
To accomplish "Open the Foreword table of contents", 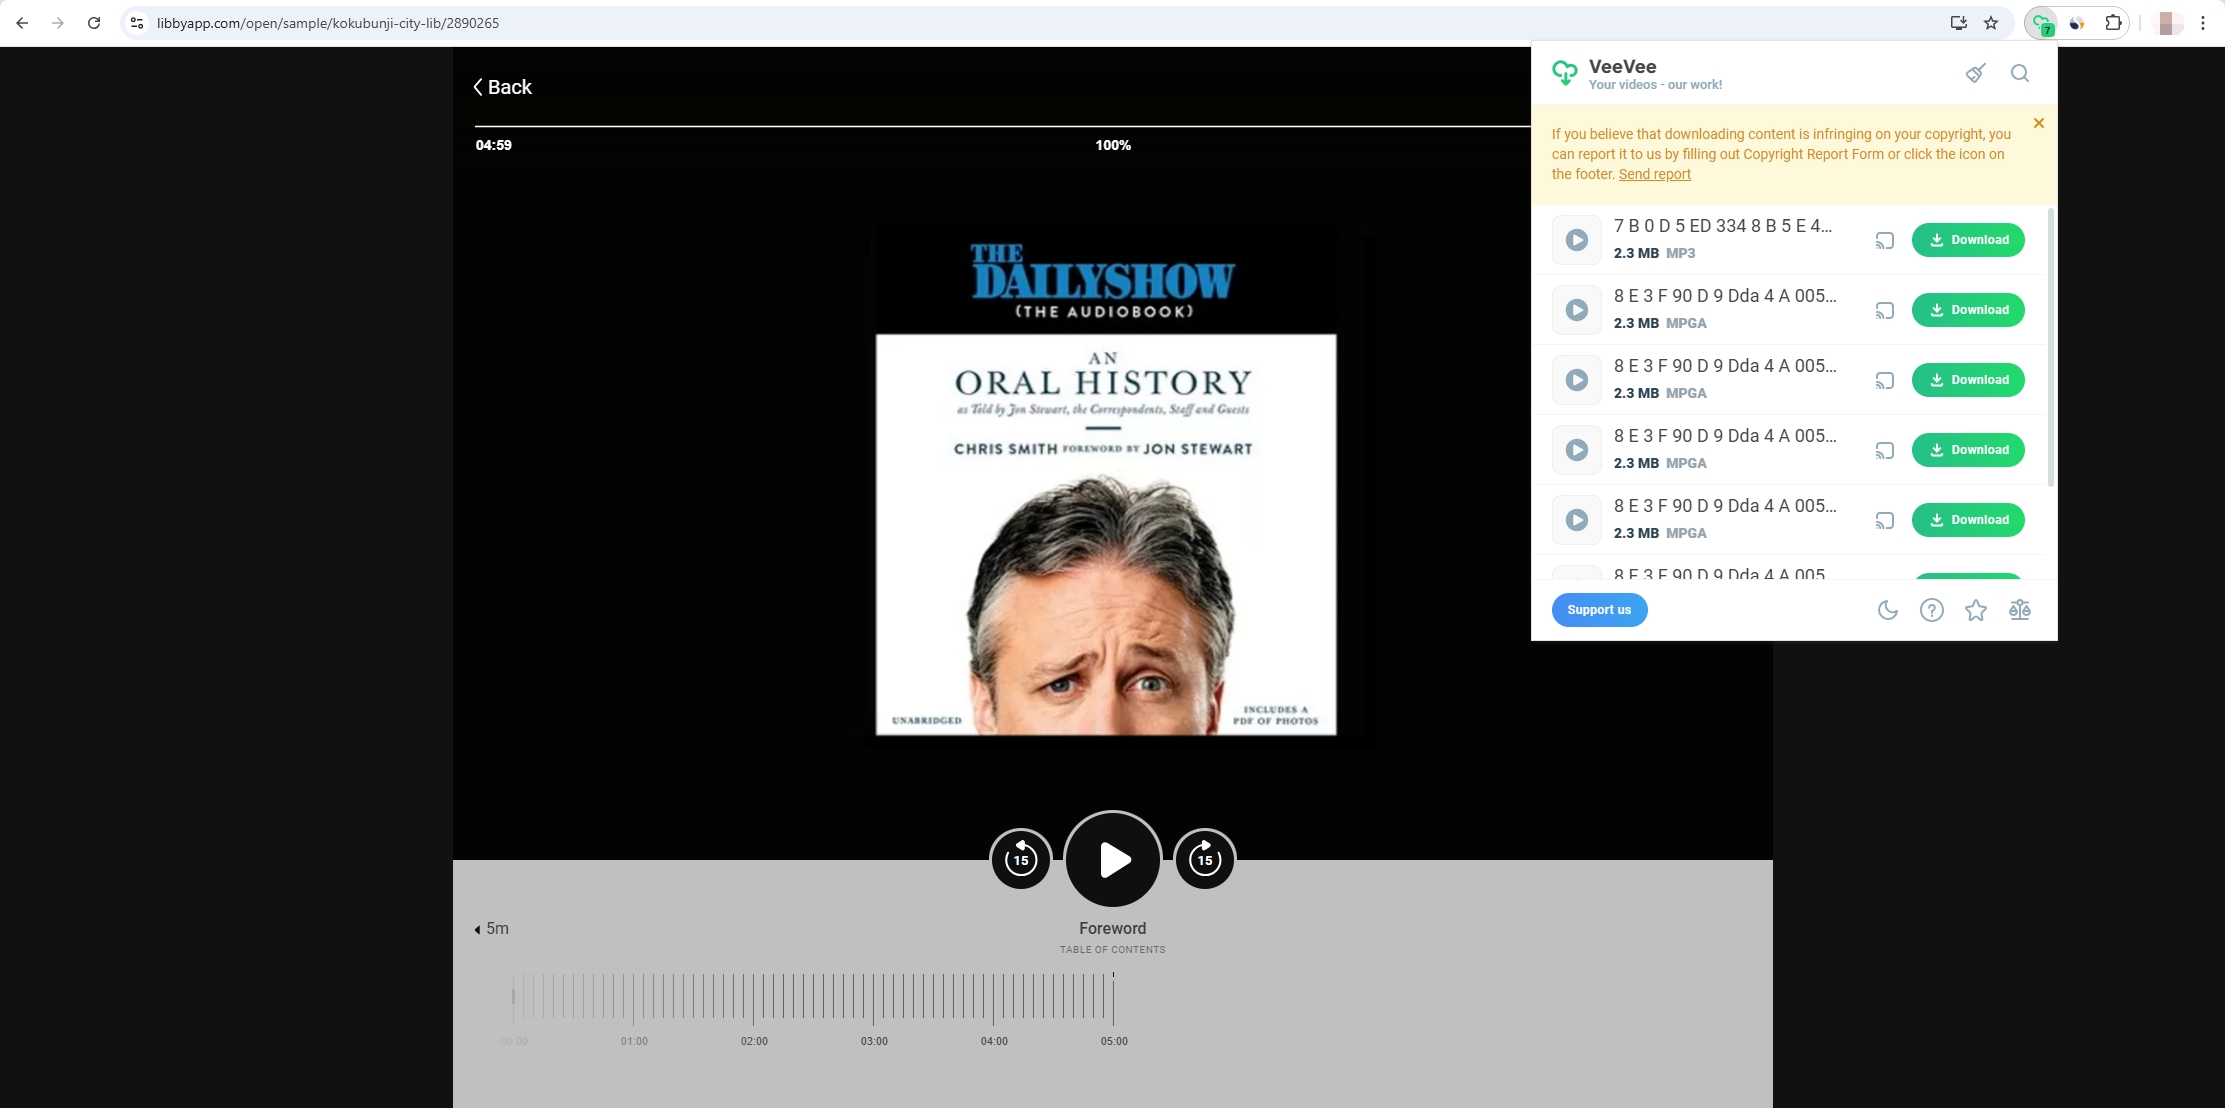I will point(1112,937).
